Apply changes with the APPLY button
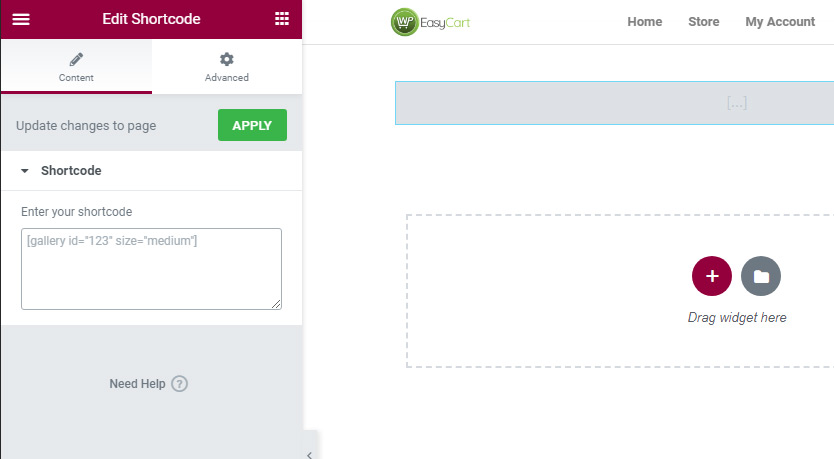This screenshot has width=834, height=459. tap(252, 125)
